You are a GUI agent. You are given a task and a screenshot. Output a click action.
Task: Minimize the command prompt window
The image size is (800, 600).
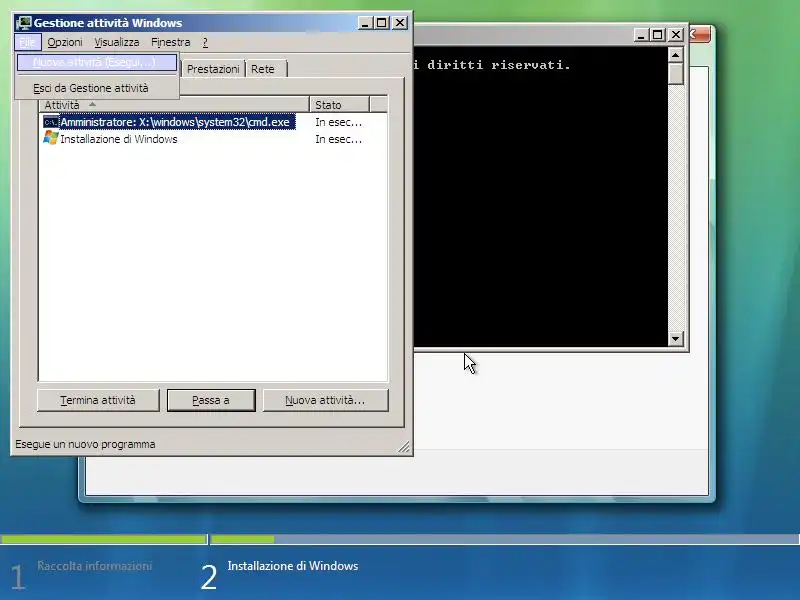641,35
